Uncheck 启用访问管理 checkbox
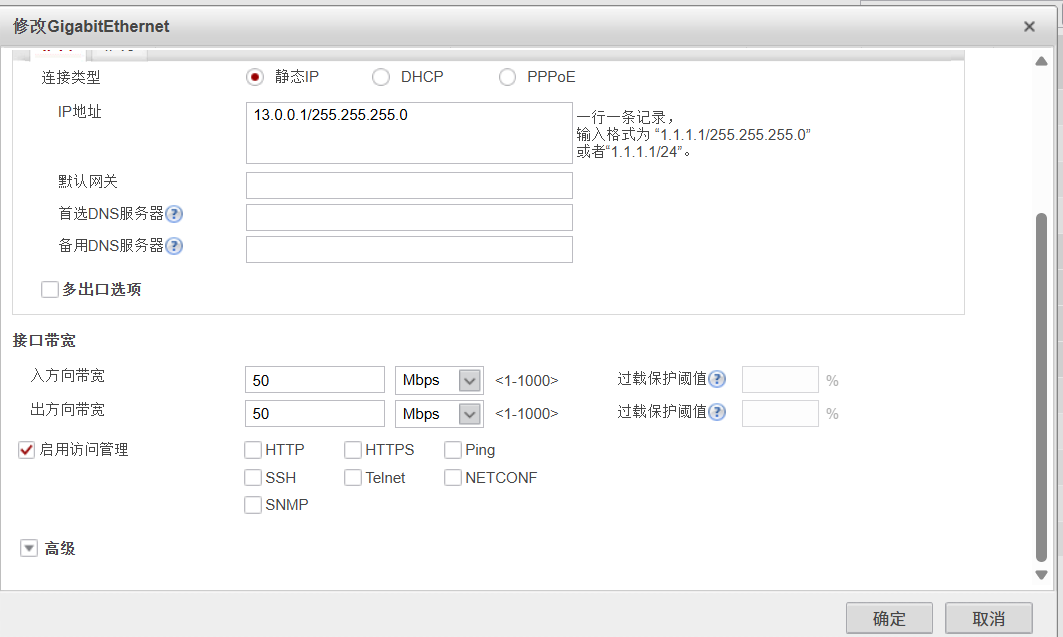Image resolution: width=1063 pixels, height=637 pixels. [x=26, y=450]
